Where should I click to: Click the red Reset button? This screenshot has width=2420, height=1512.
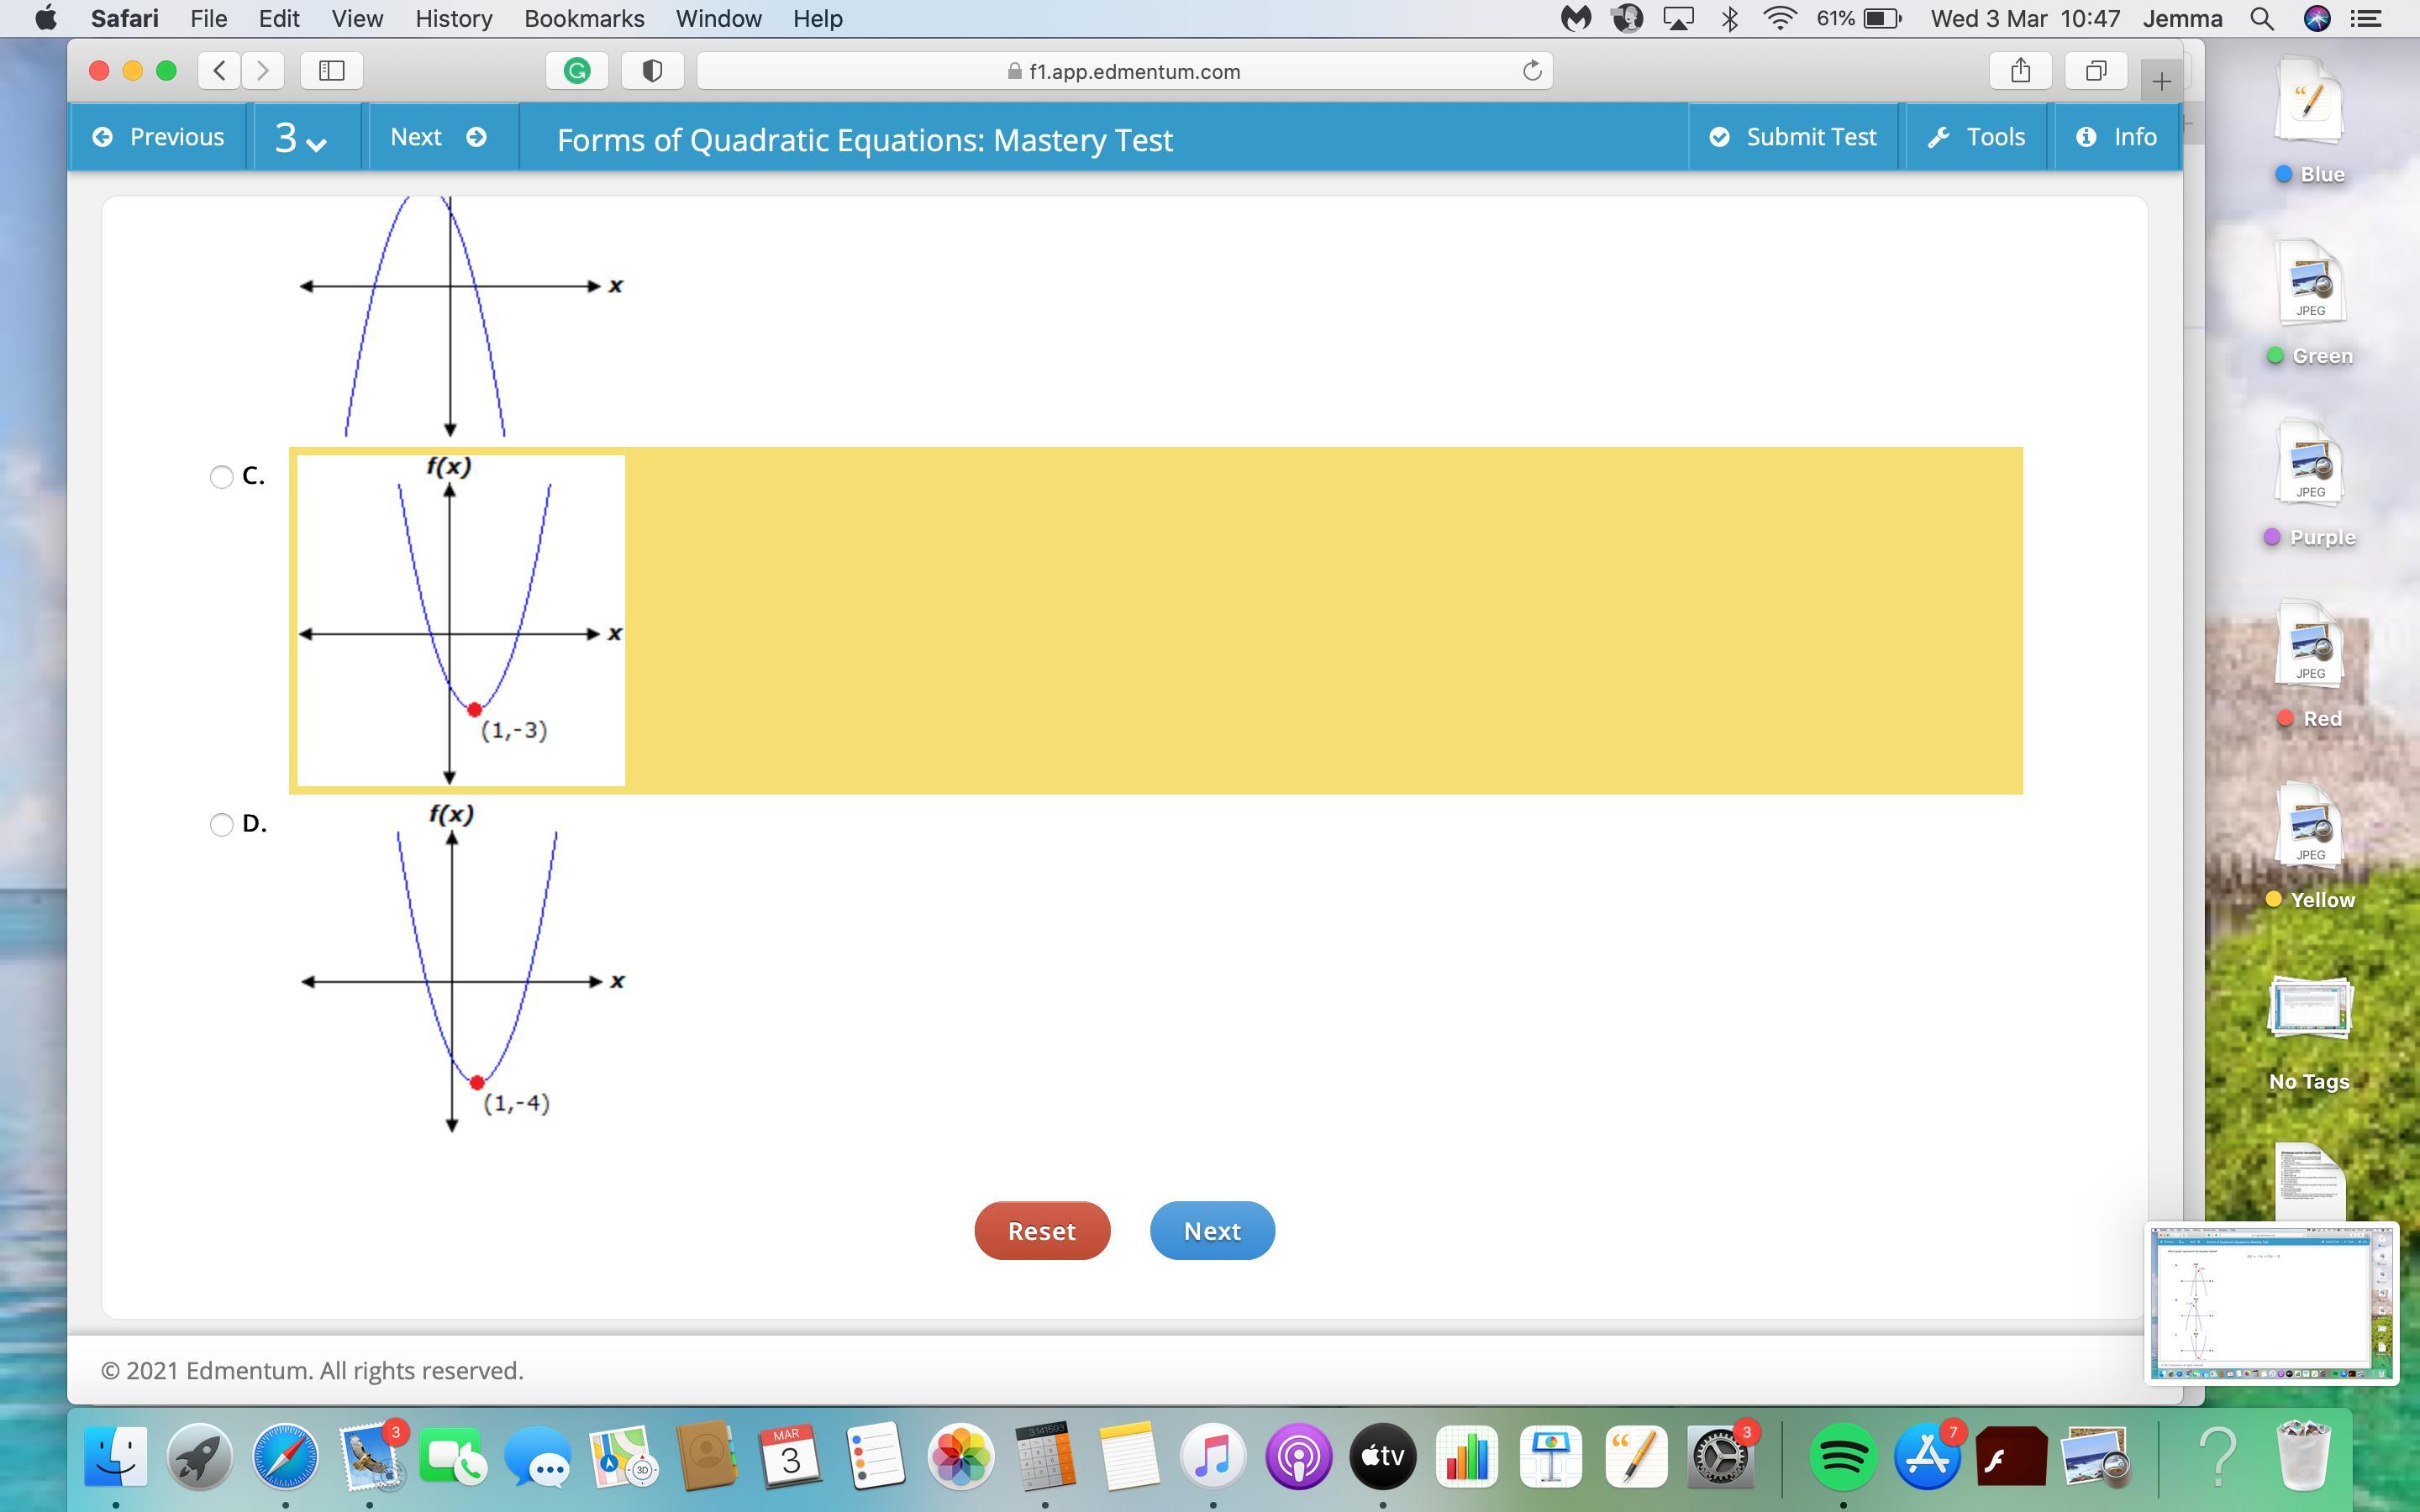point(1041,1231)
